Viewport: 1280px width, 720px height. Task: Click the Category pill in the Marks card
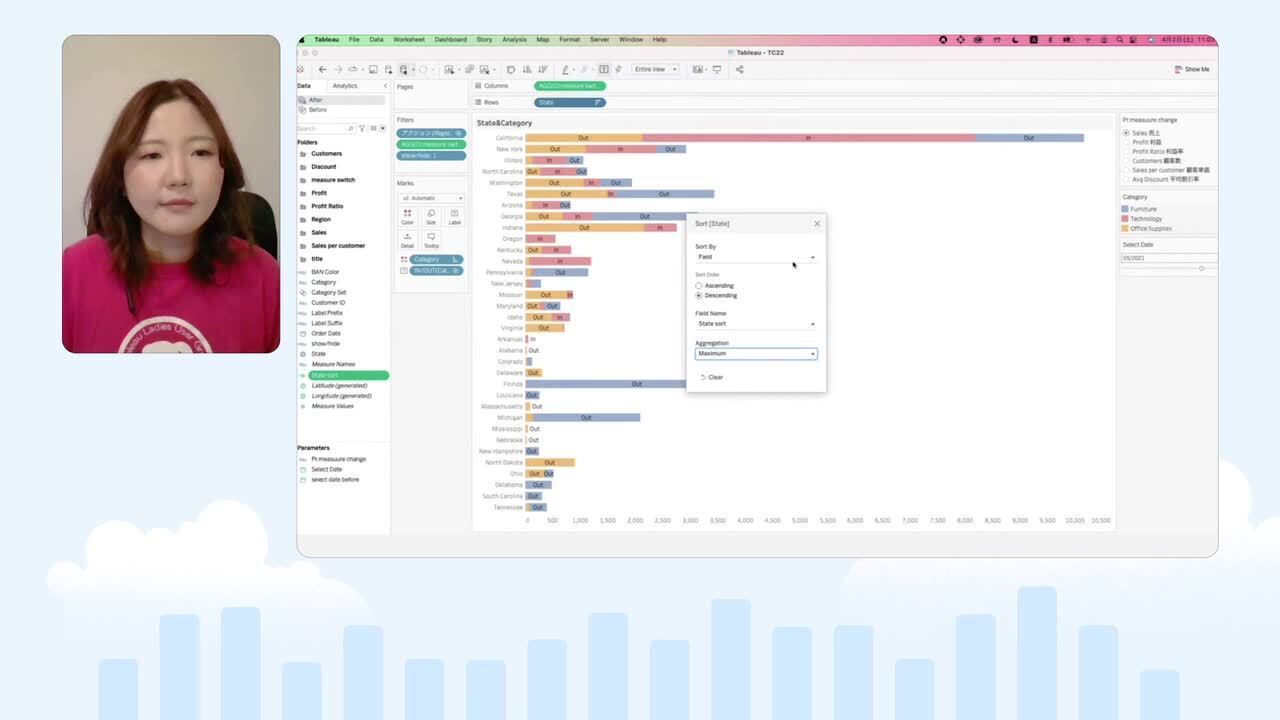pyautogui.click(x=436, y=259)
